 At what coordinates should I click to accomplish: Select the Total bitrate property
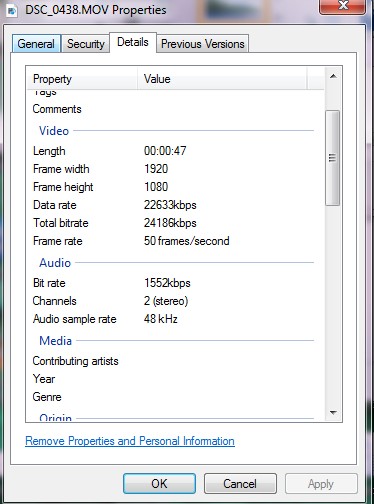coord(61,223)
